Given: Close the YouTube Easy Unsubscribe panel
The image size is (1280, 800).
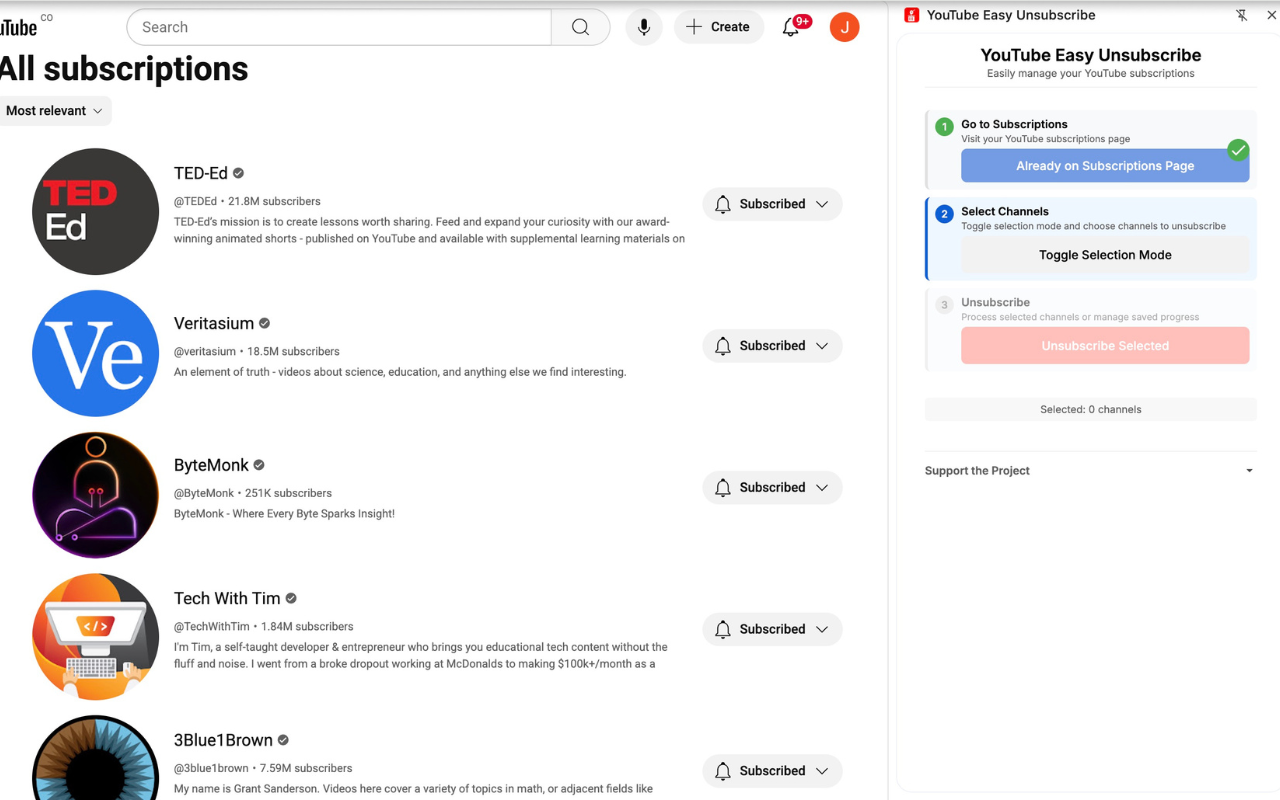Looking at the screenshot, I should coord(1272,15).
